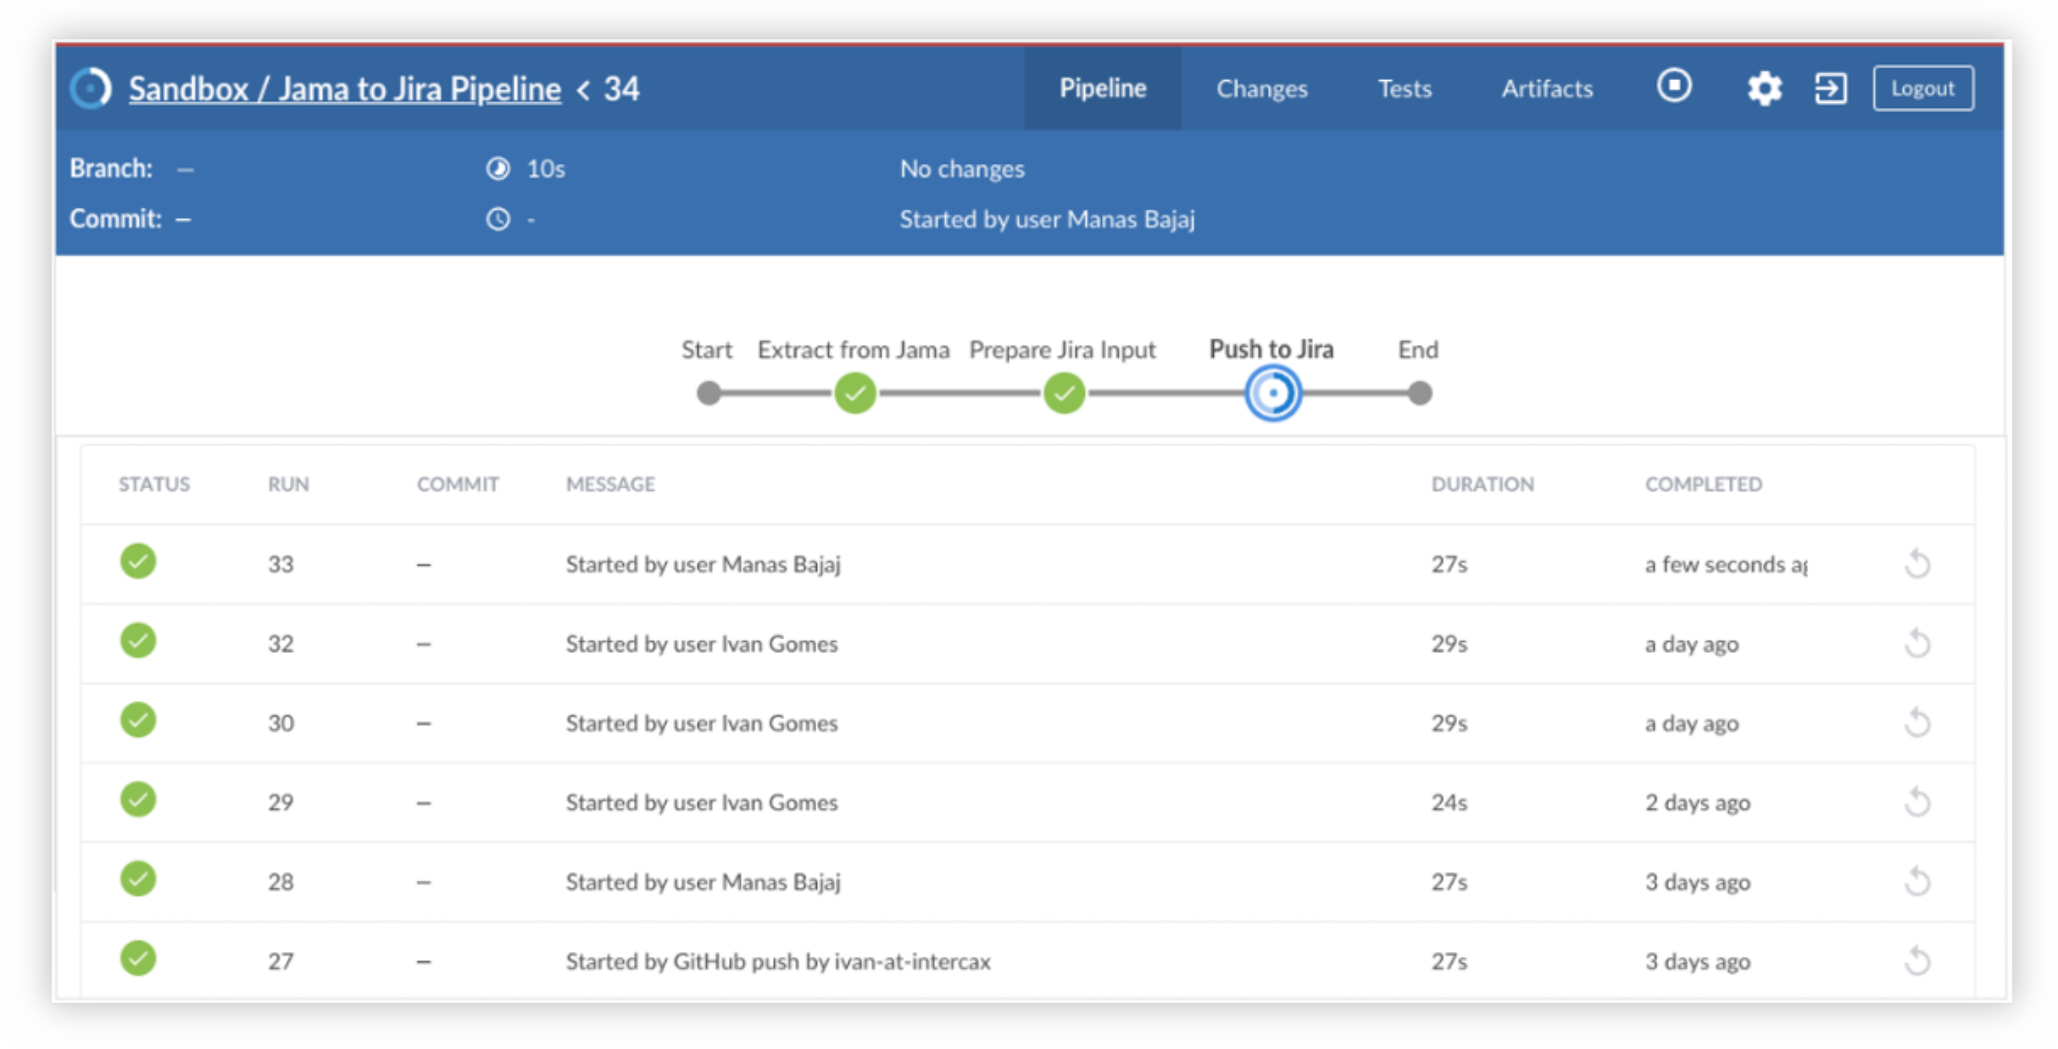
Task: Select the Prepare Jira Input stage node
Action: 1064,393
